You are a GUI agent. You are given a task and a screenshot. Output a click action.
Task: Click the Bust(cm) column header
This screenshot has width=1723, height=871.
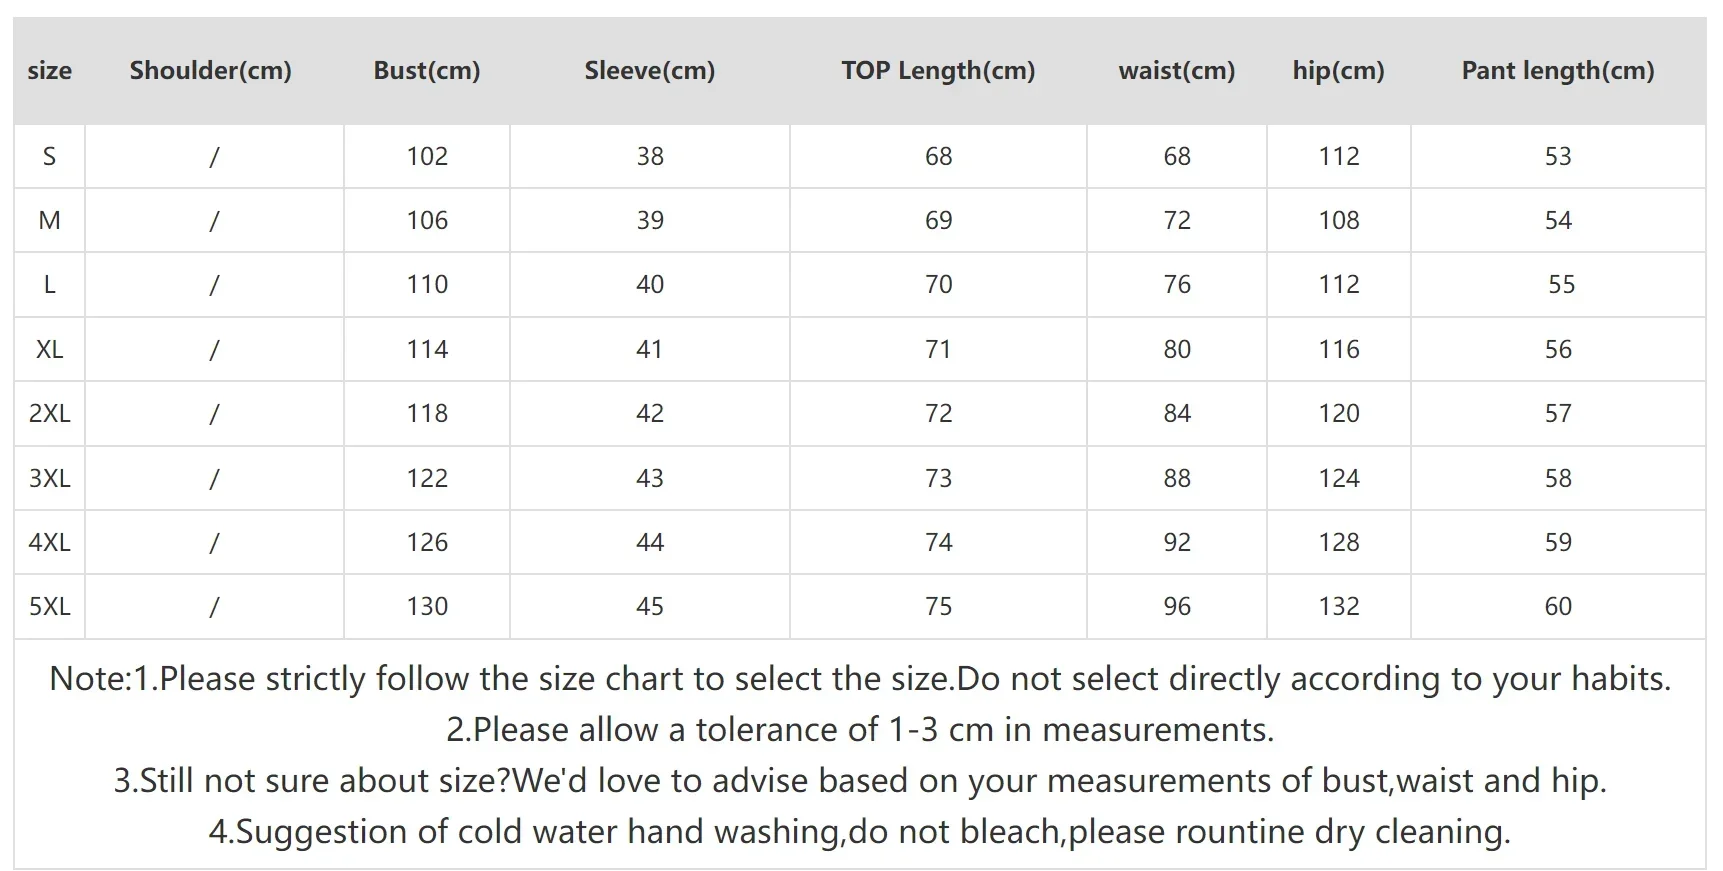[x=427, y=71]
